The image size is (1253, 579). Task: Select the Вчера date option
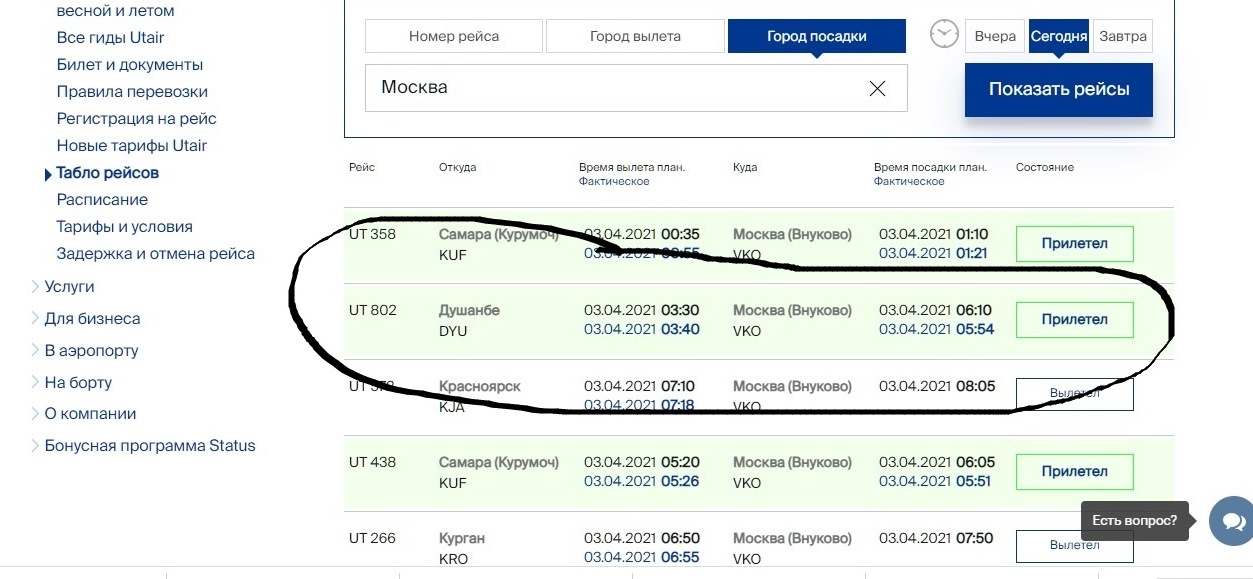(x=995, y=36)
